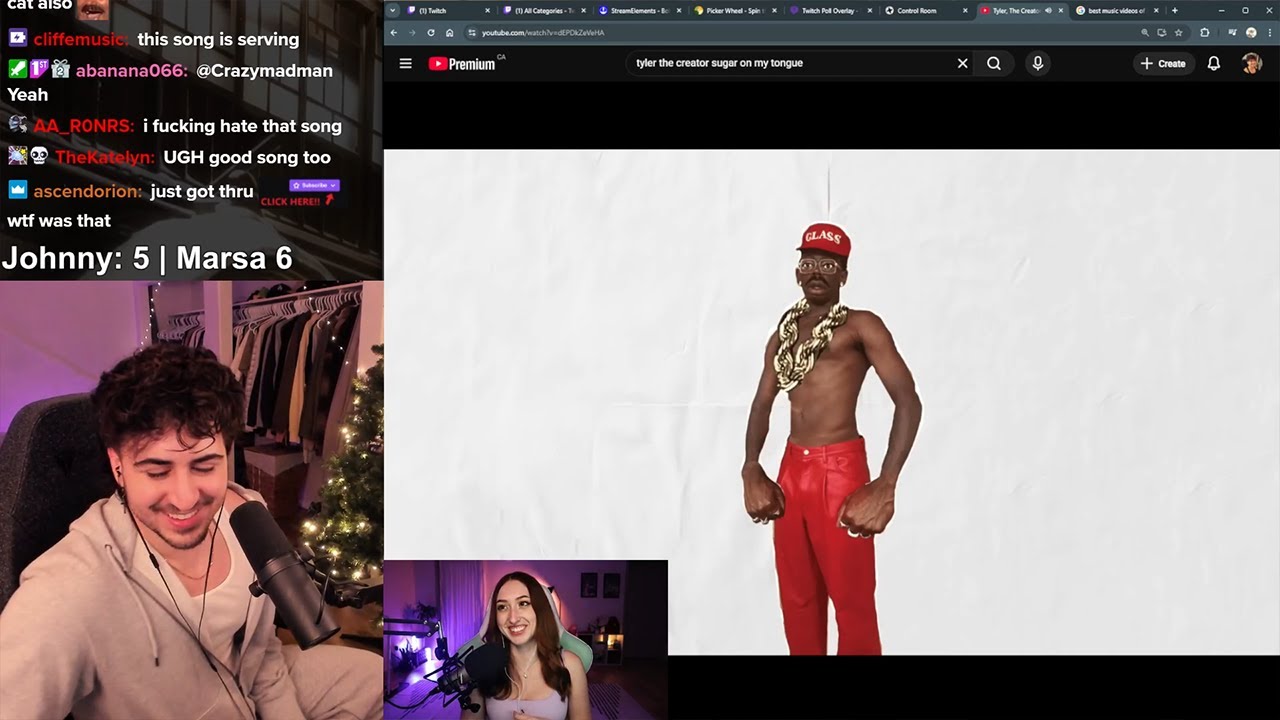Reload the page with browser refresh
The height and width of the screenshot is (720, 1280).
pos(431,33)
